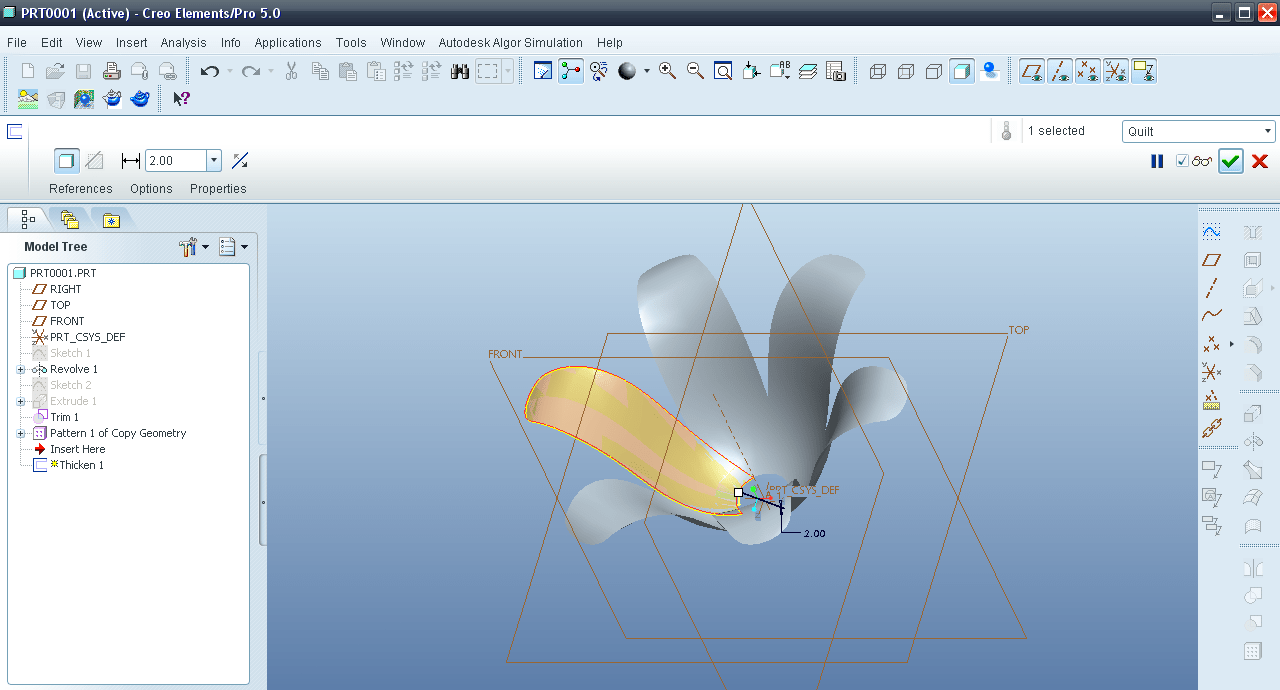Open the Folder Browser navigator tab
Image resolution: width=1280 pixels, height=690 pixels.
[x=68, y=220]
